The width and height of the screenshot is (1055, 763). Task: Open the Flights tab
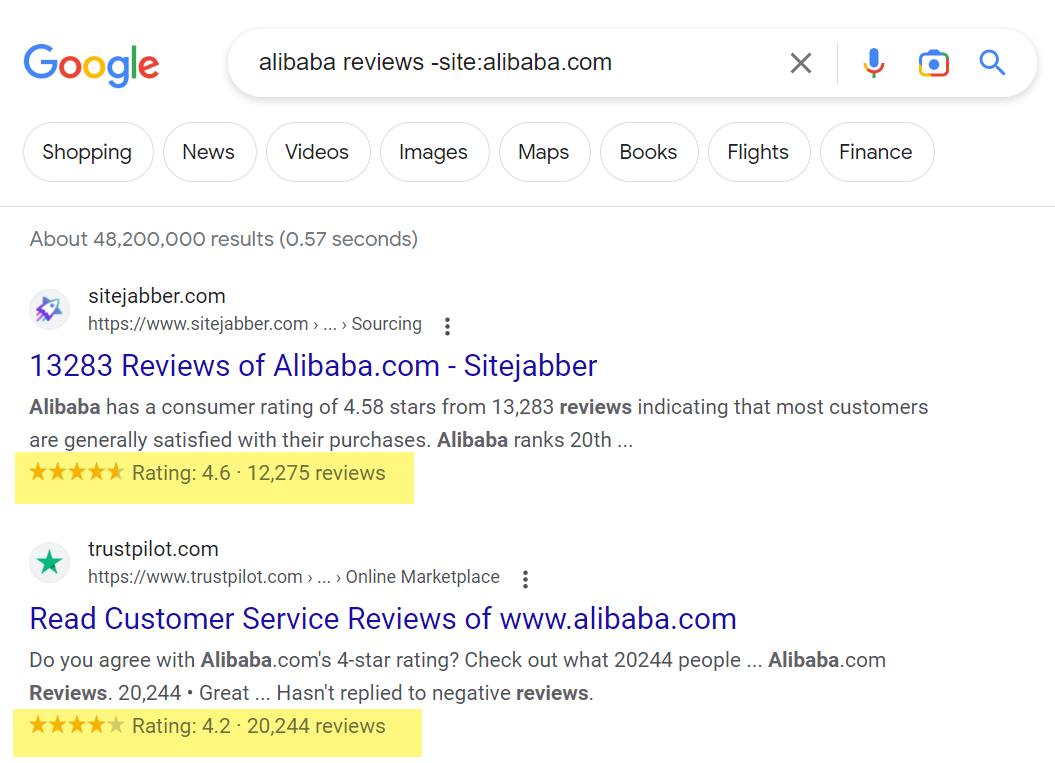tap(758, 152)
